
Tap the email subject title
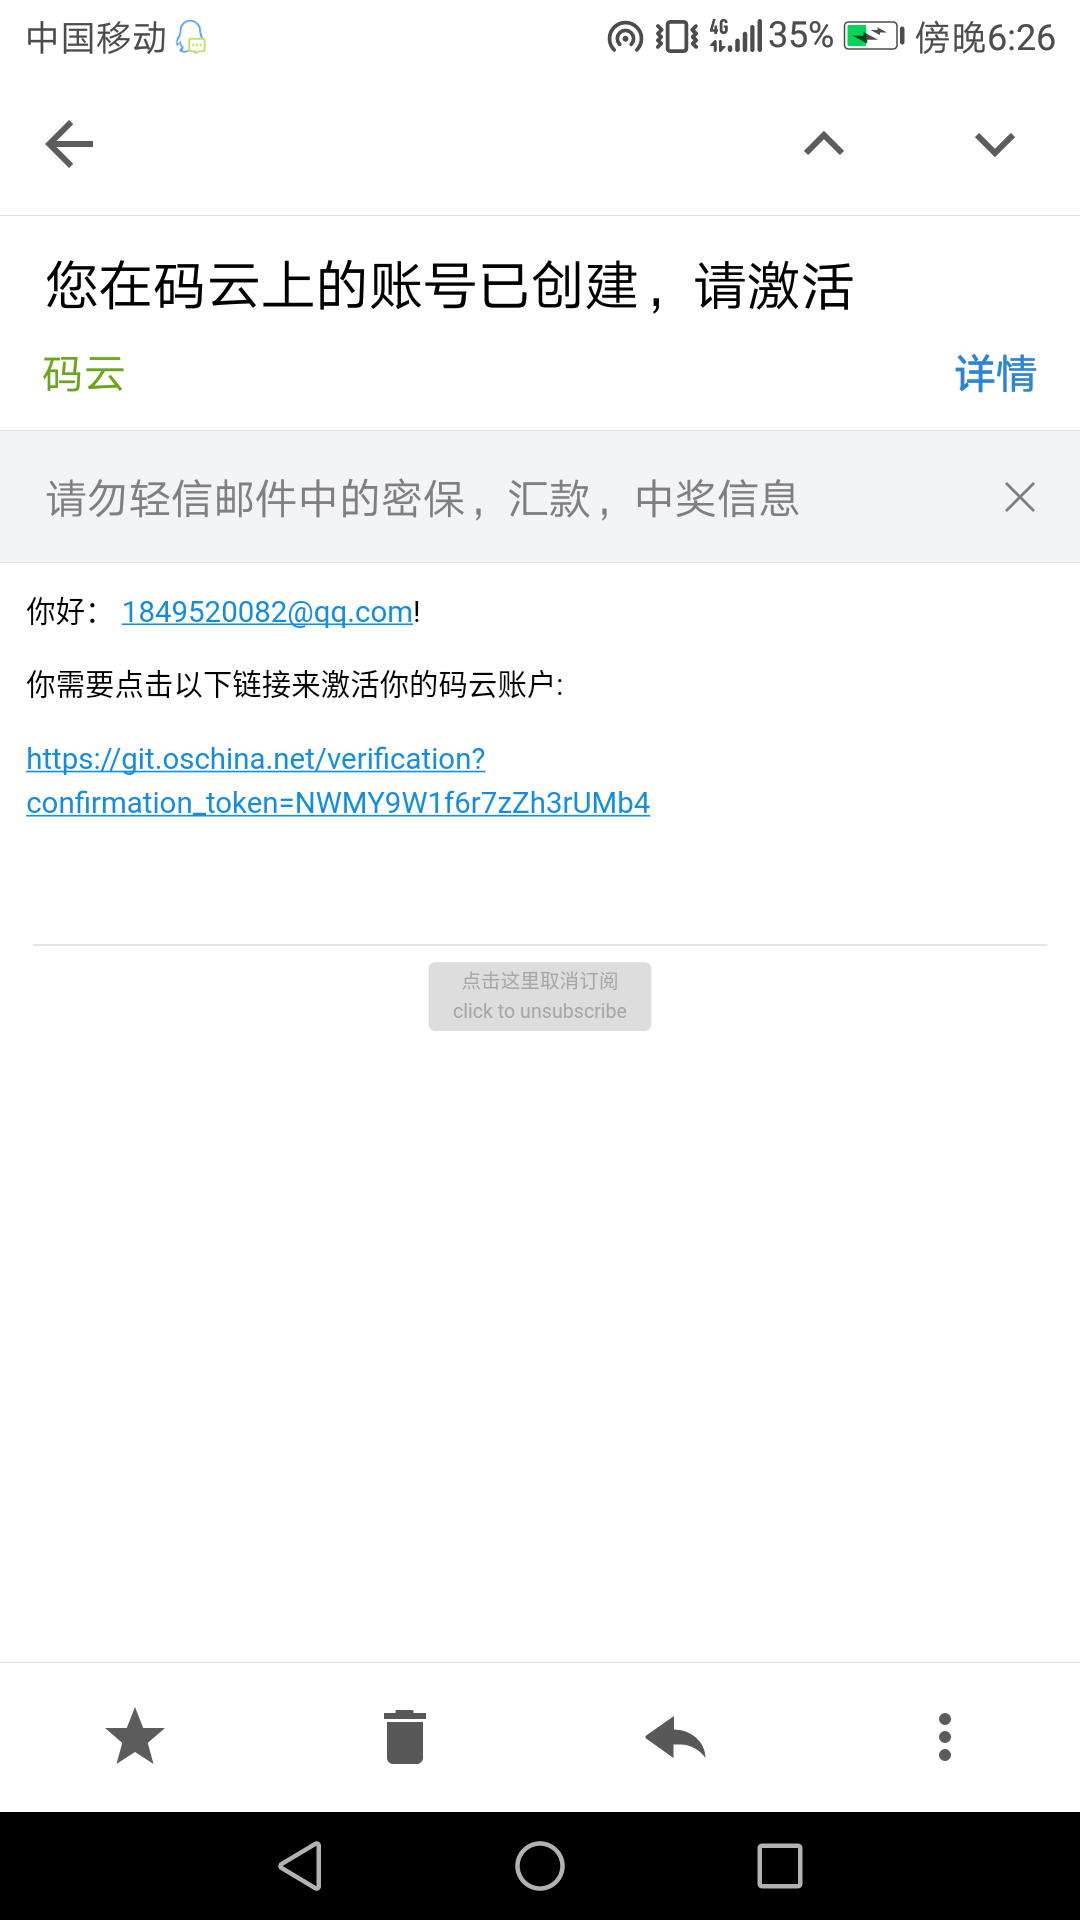pos(450,286)
